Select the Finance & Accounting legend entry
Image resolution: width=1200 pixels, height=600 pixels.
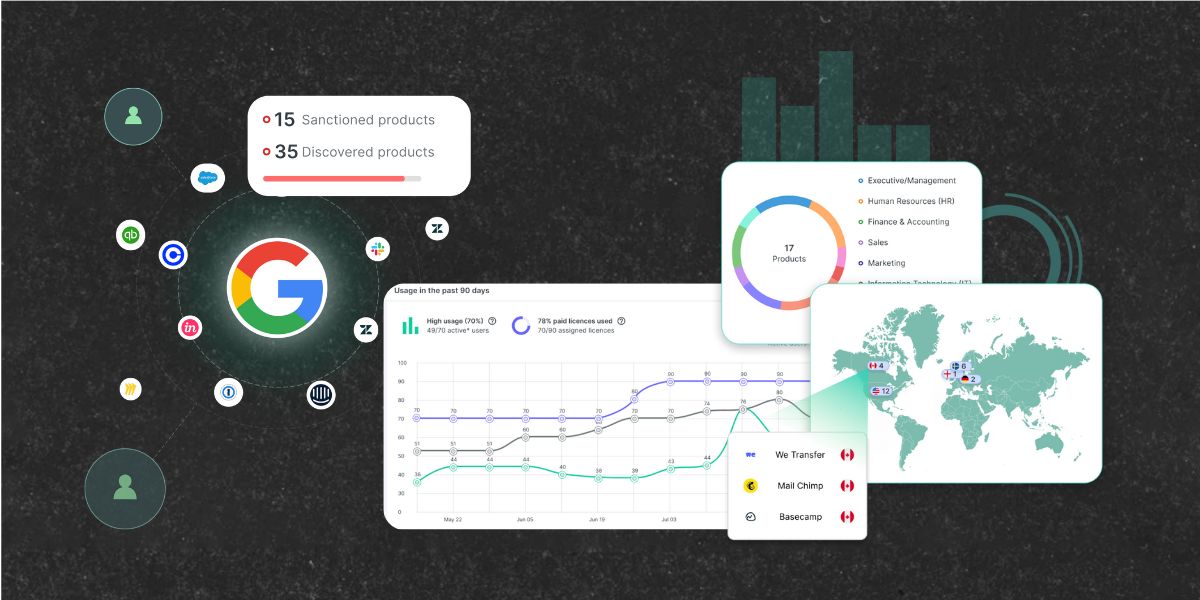click(903, 222)
